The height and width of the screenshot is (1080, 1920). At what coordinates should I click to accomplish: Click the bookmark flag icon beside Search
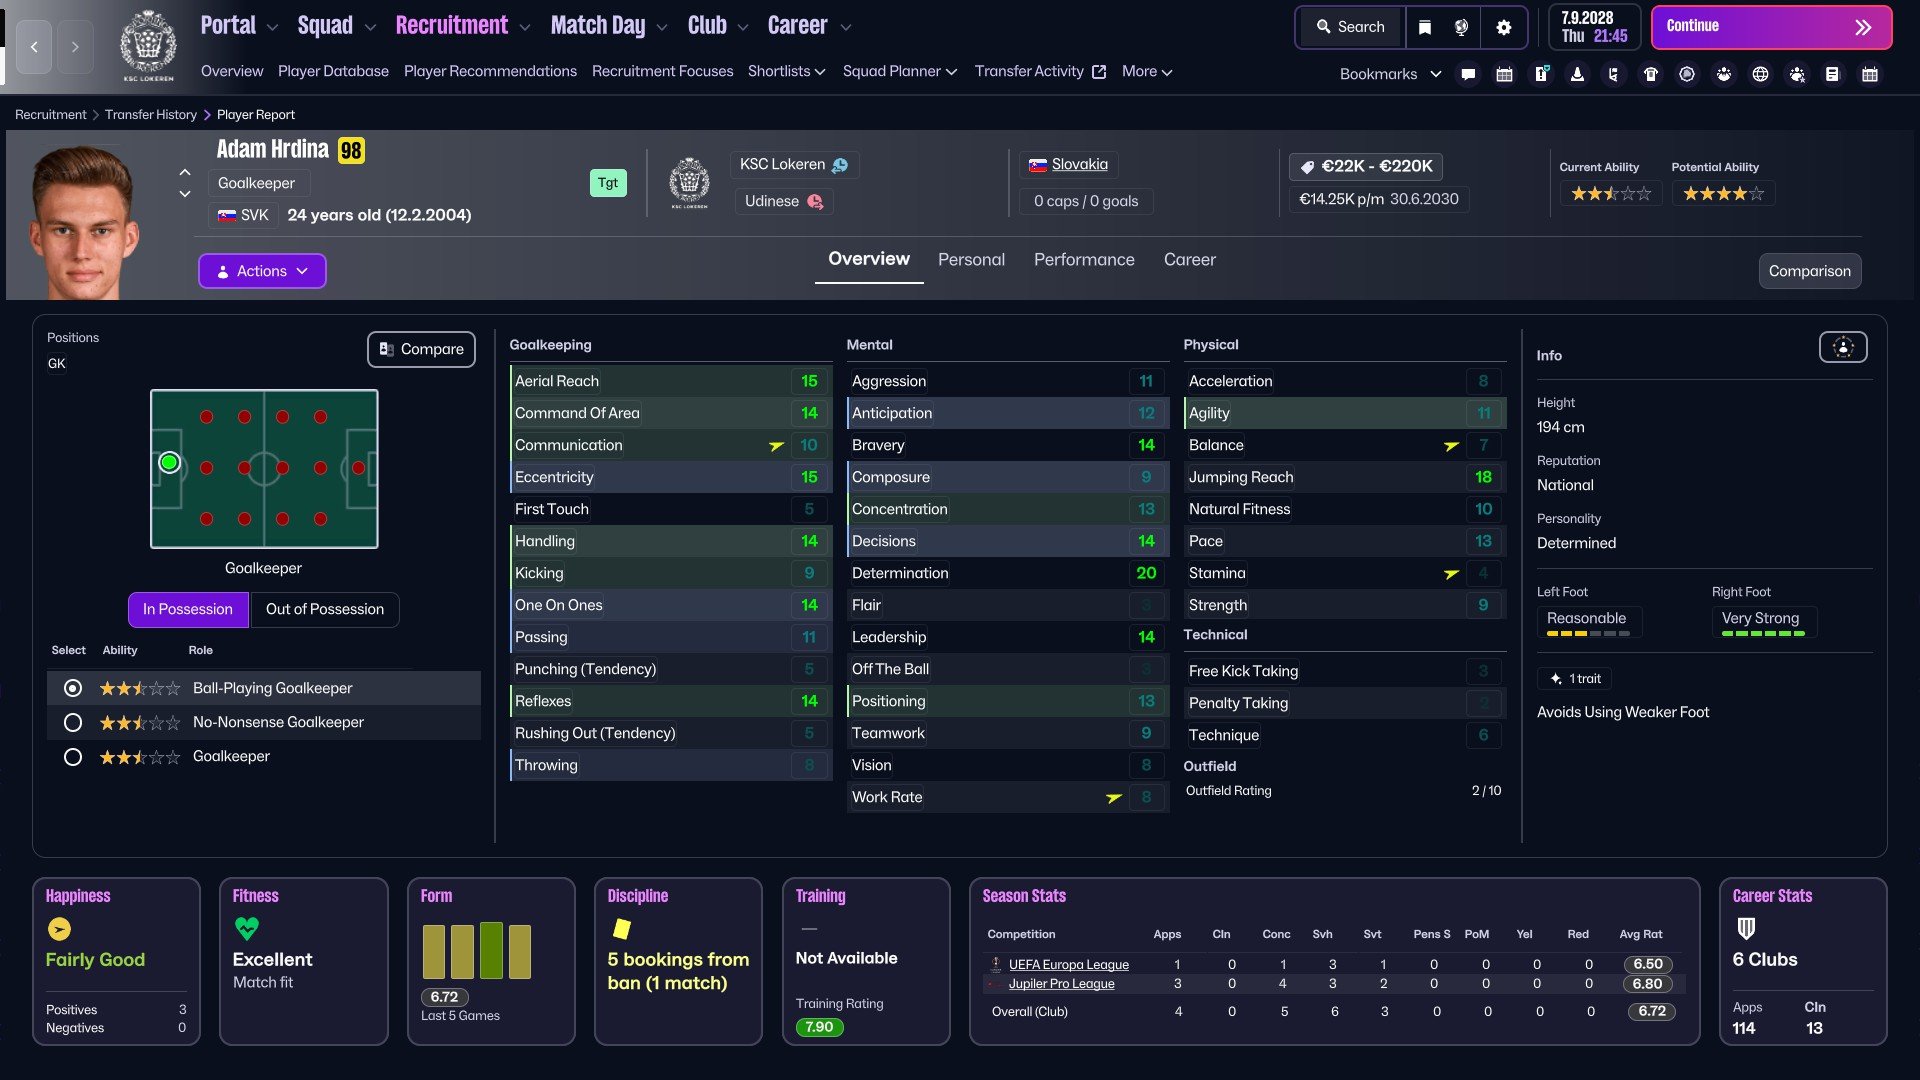1425,27
